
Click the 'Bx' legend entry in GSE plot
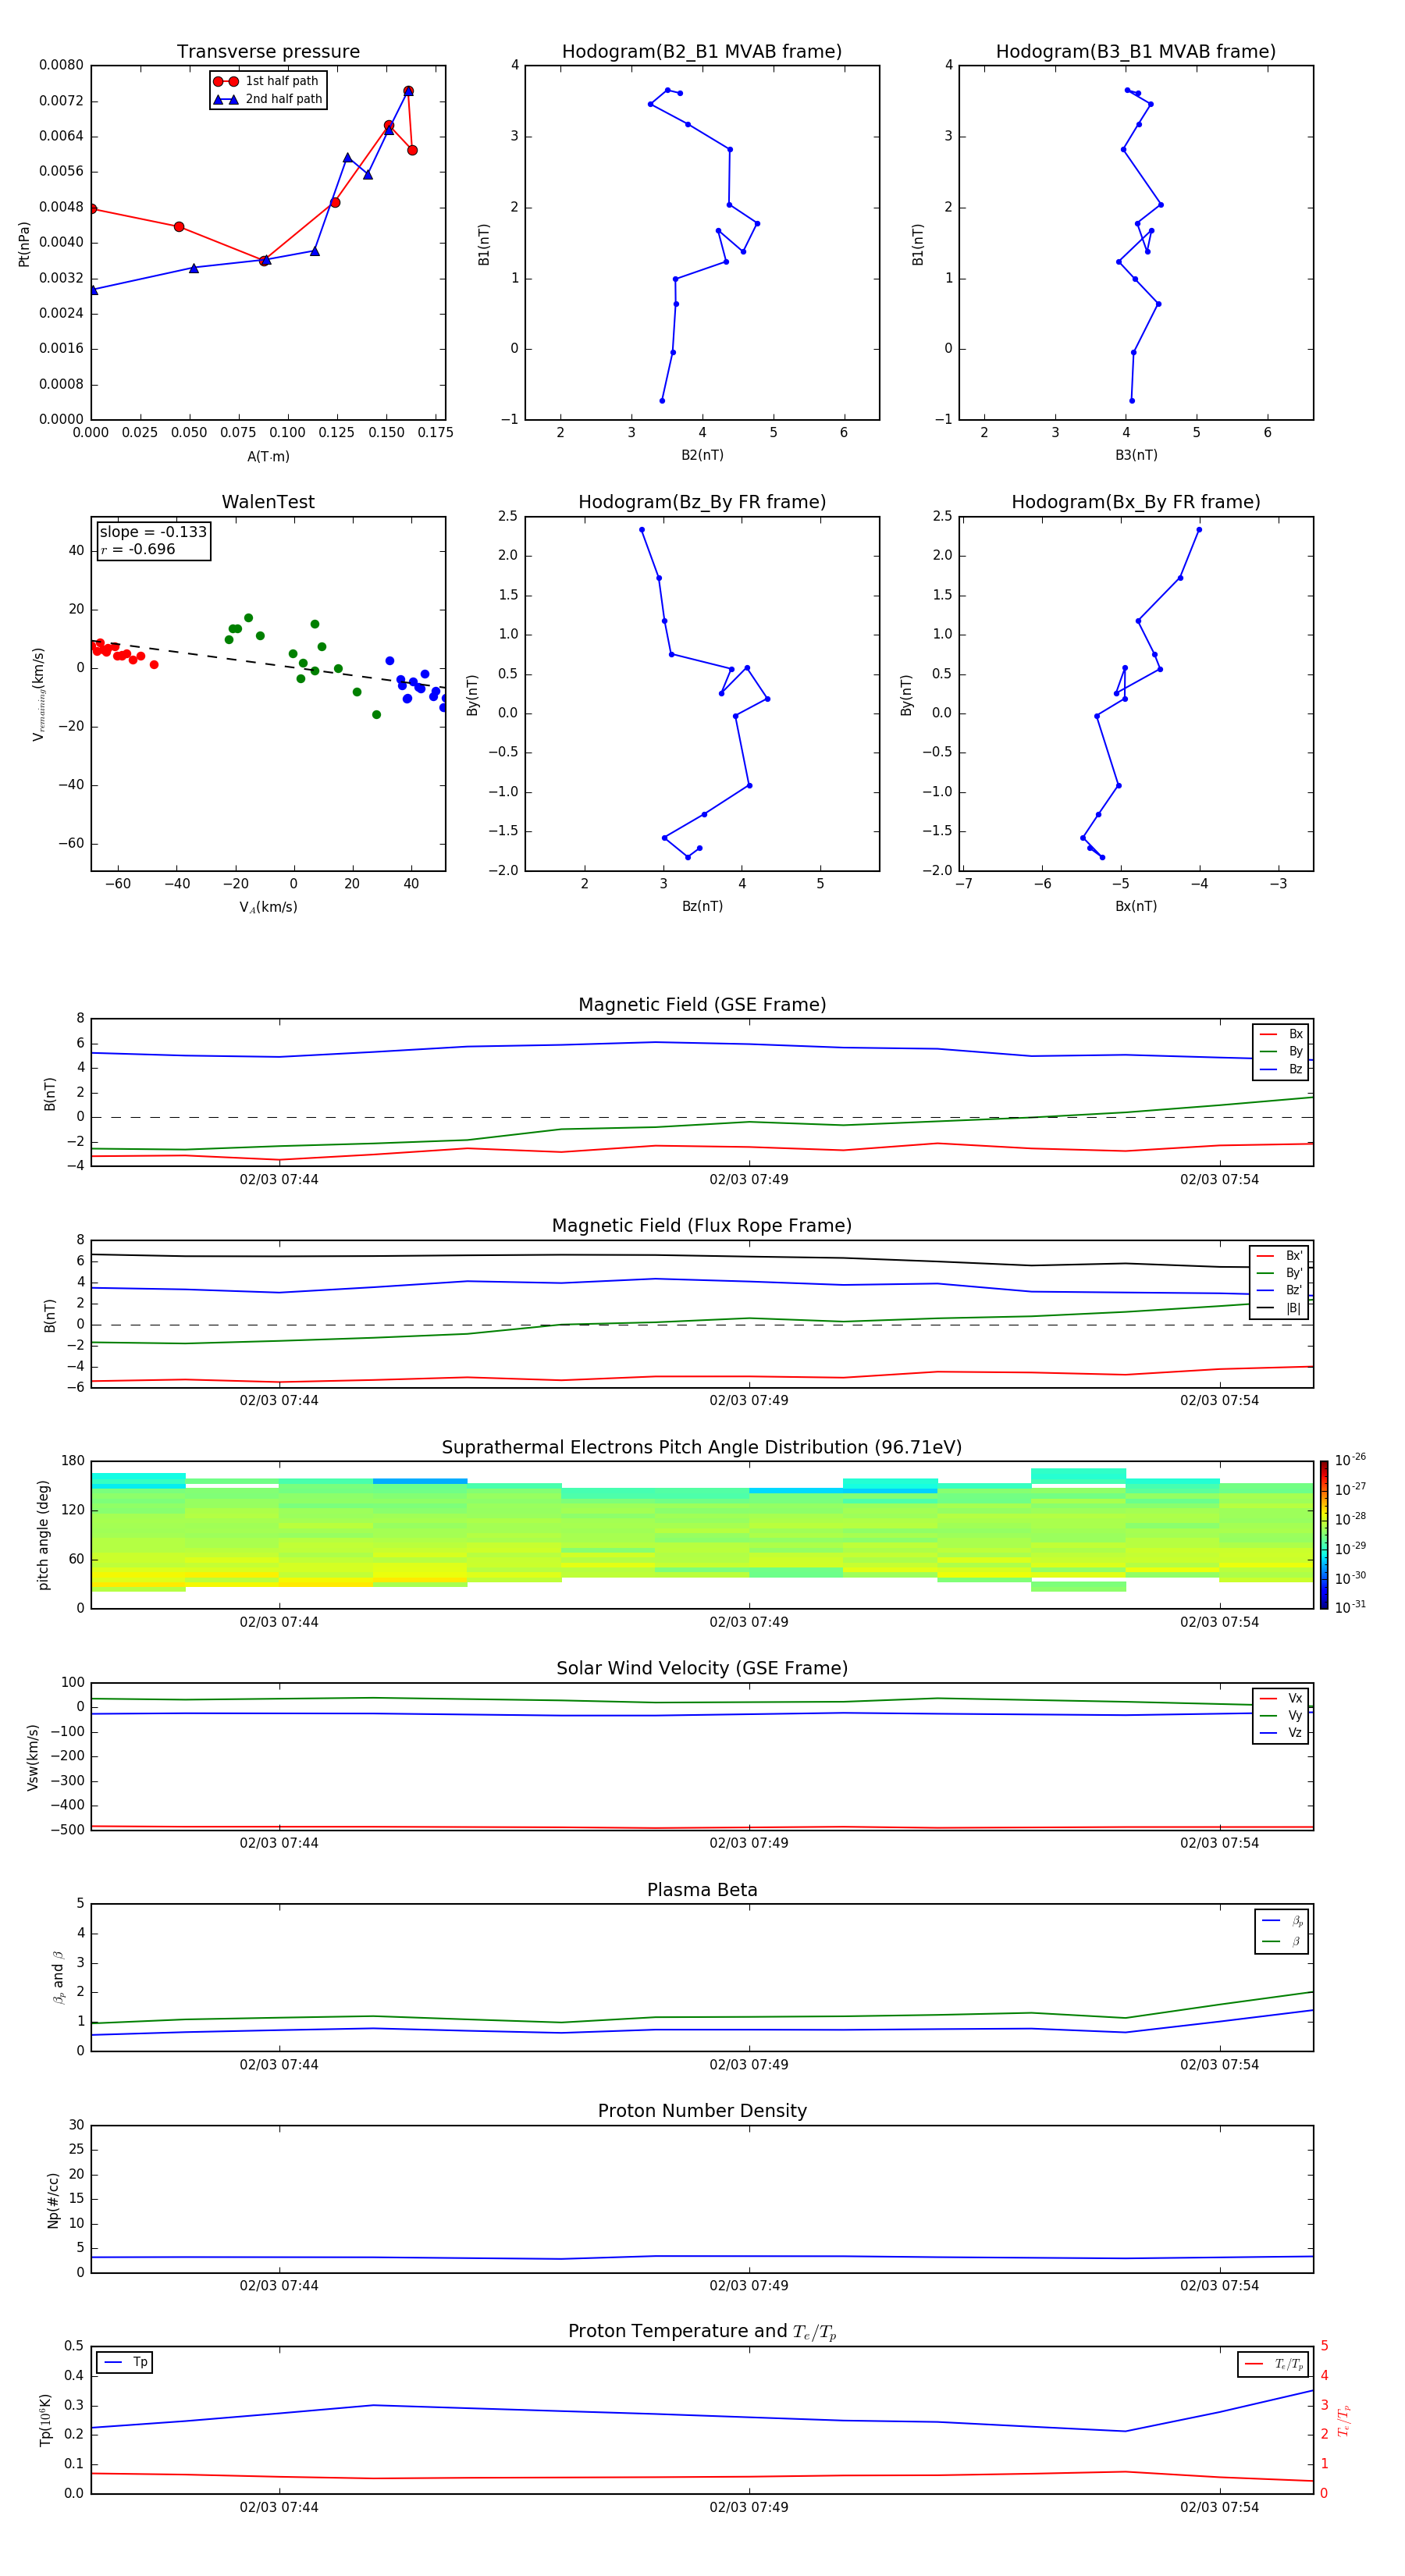point(1281,1034)
